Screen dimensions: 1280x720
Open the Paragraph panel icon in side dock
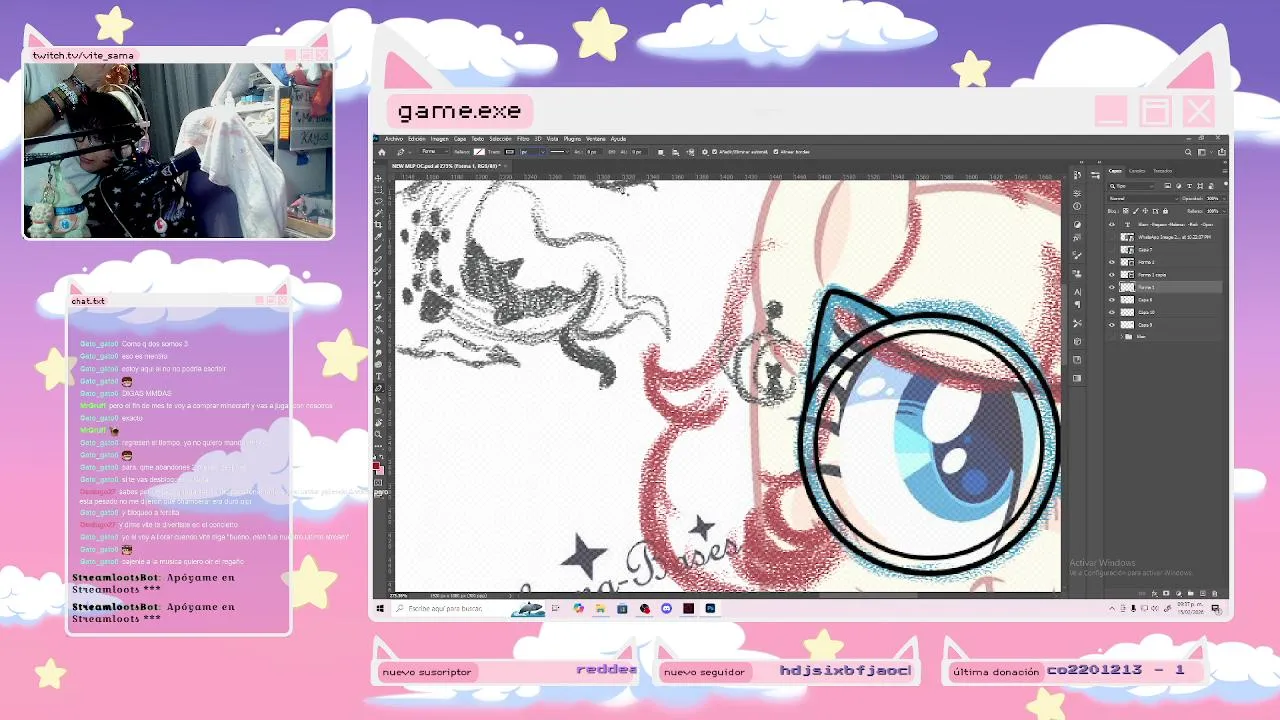point(1077,304)
